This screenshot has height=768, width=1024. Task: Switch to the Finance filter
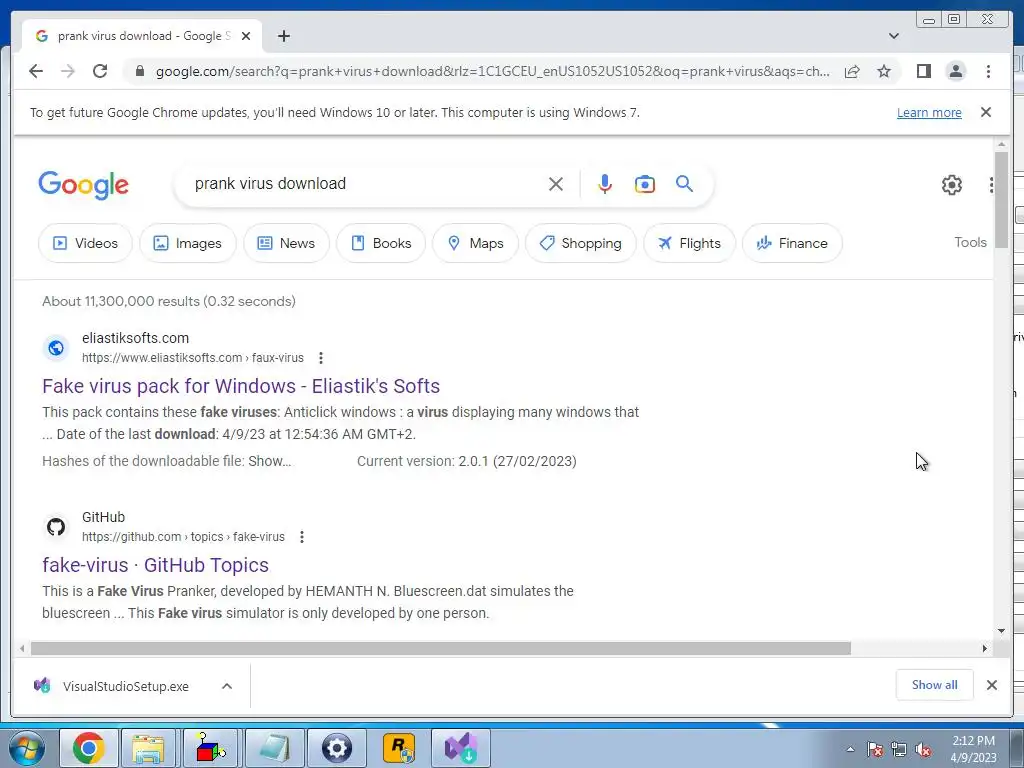click(792, 243)
